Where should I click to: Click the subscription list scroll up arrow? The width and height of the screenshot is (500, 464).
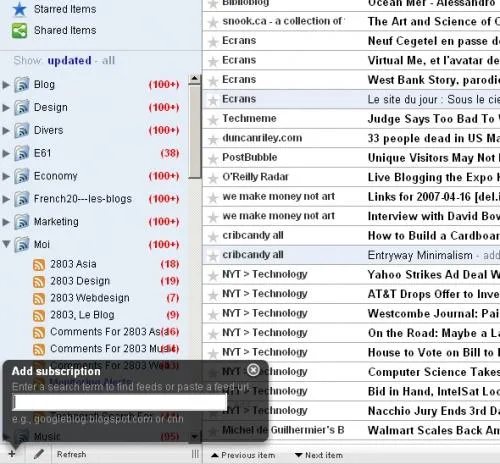195,79
